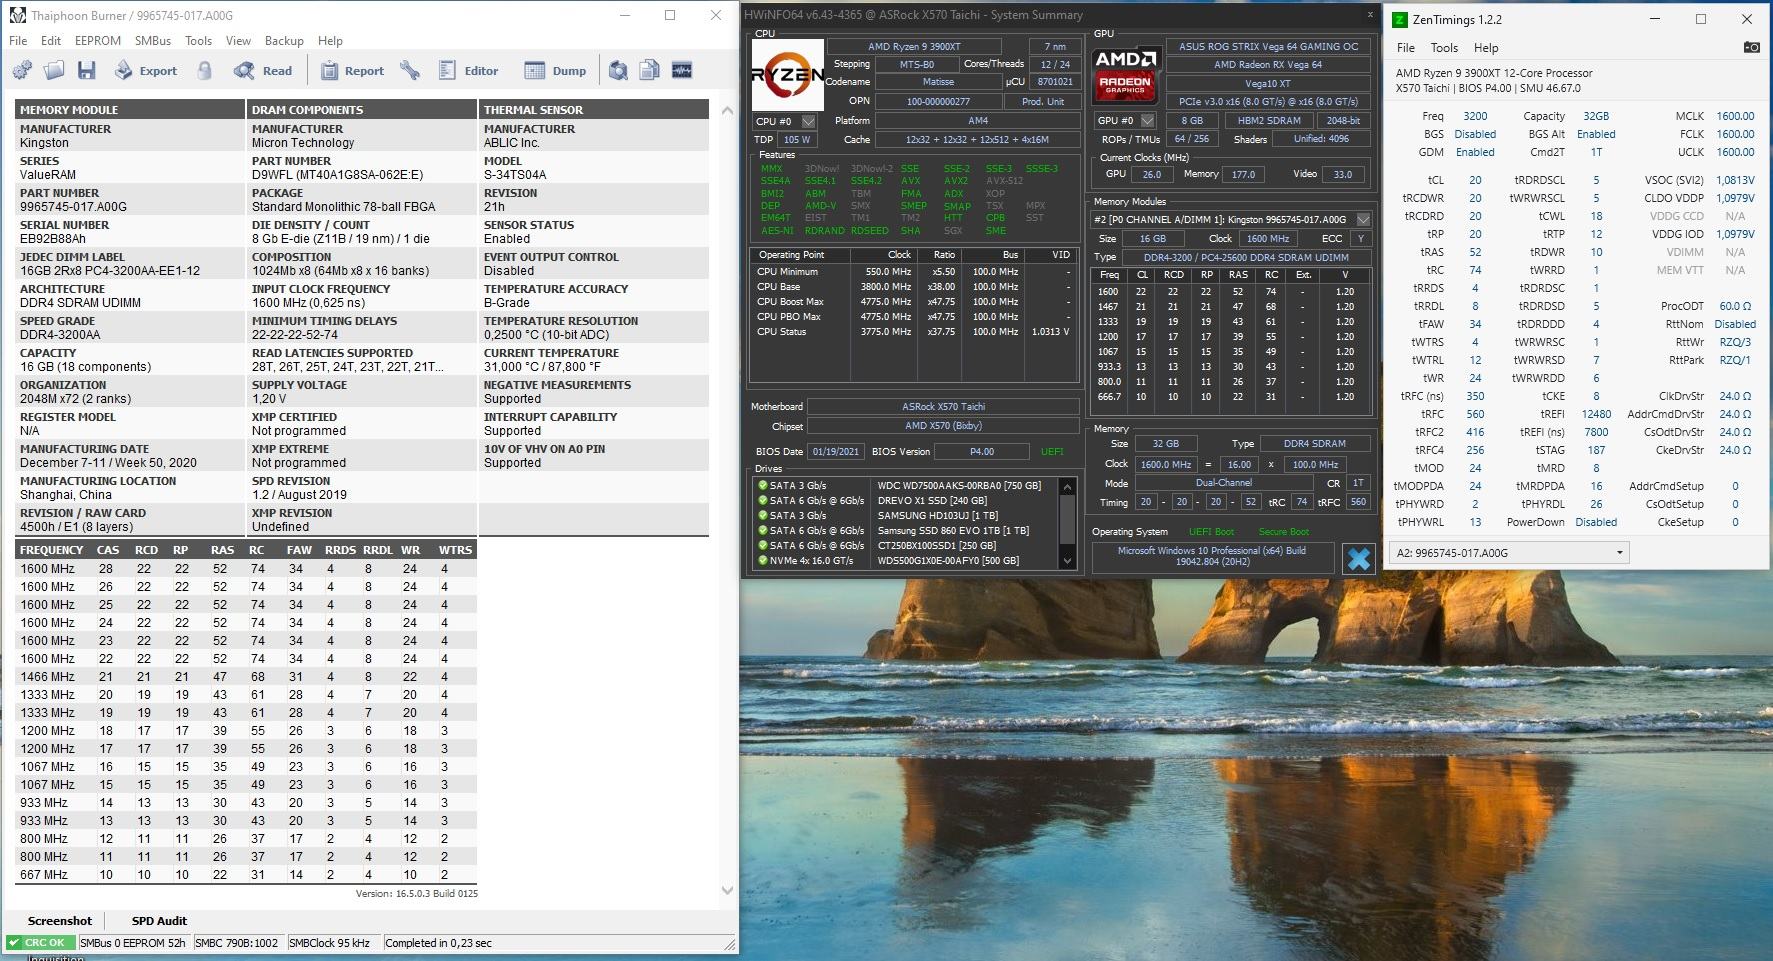Open File menu in ZenTimings
Image resolution: width=1773 pixels, height=961 pixels.
[x=1405, y=48]
